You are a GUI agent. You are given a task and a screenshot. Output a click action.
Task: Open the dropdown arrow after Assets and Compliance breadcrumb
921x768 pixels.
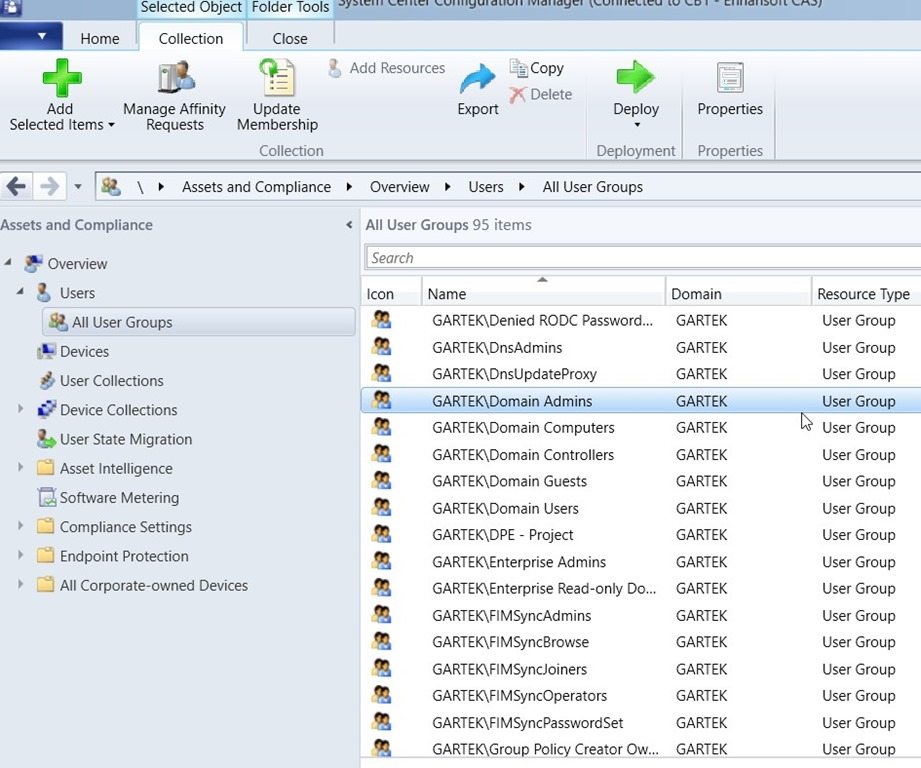click(349, 187)
